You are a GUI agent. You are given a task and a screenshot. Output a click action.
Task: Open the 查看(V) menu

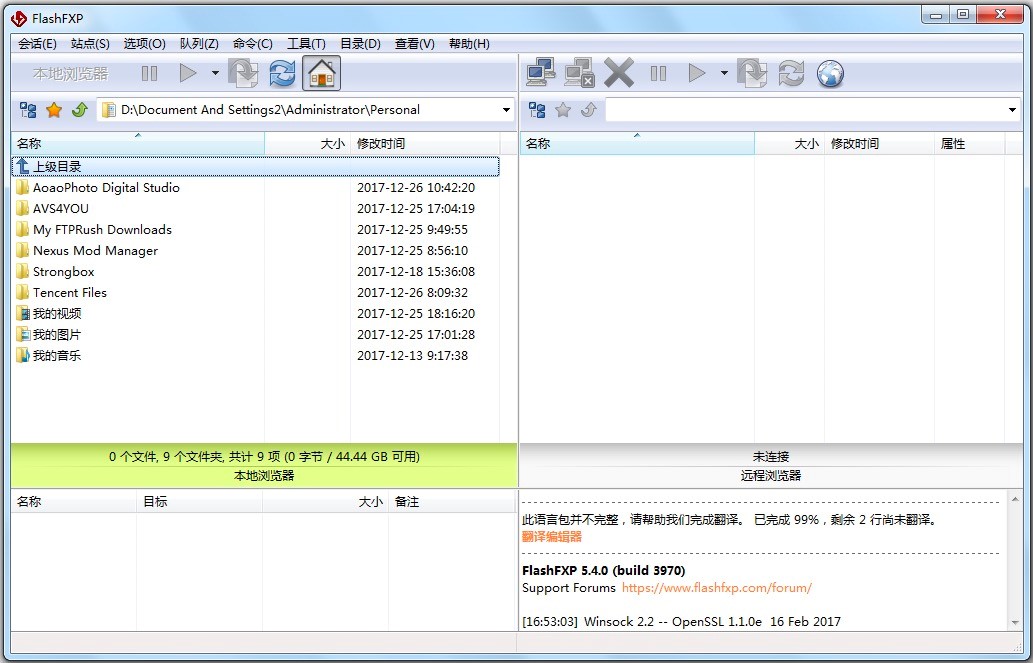[x=414, y=44]
